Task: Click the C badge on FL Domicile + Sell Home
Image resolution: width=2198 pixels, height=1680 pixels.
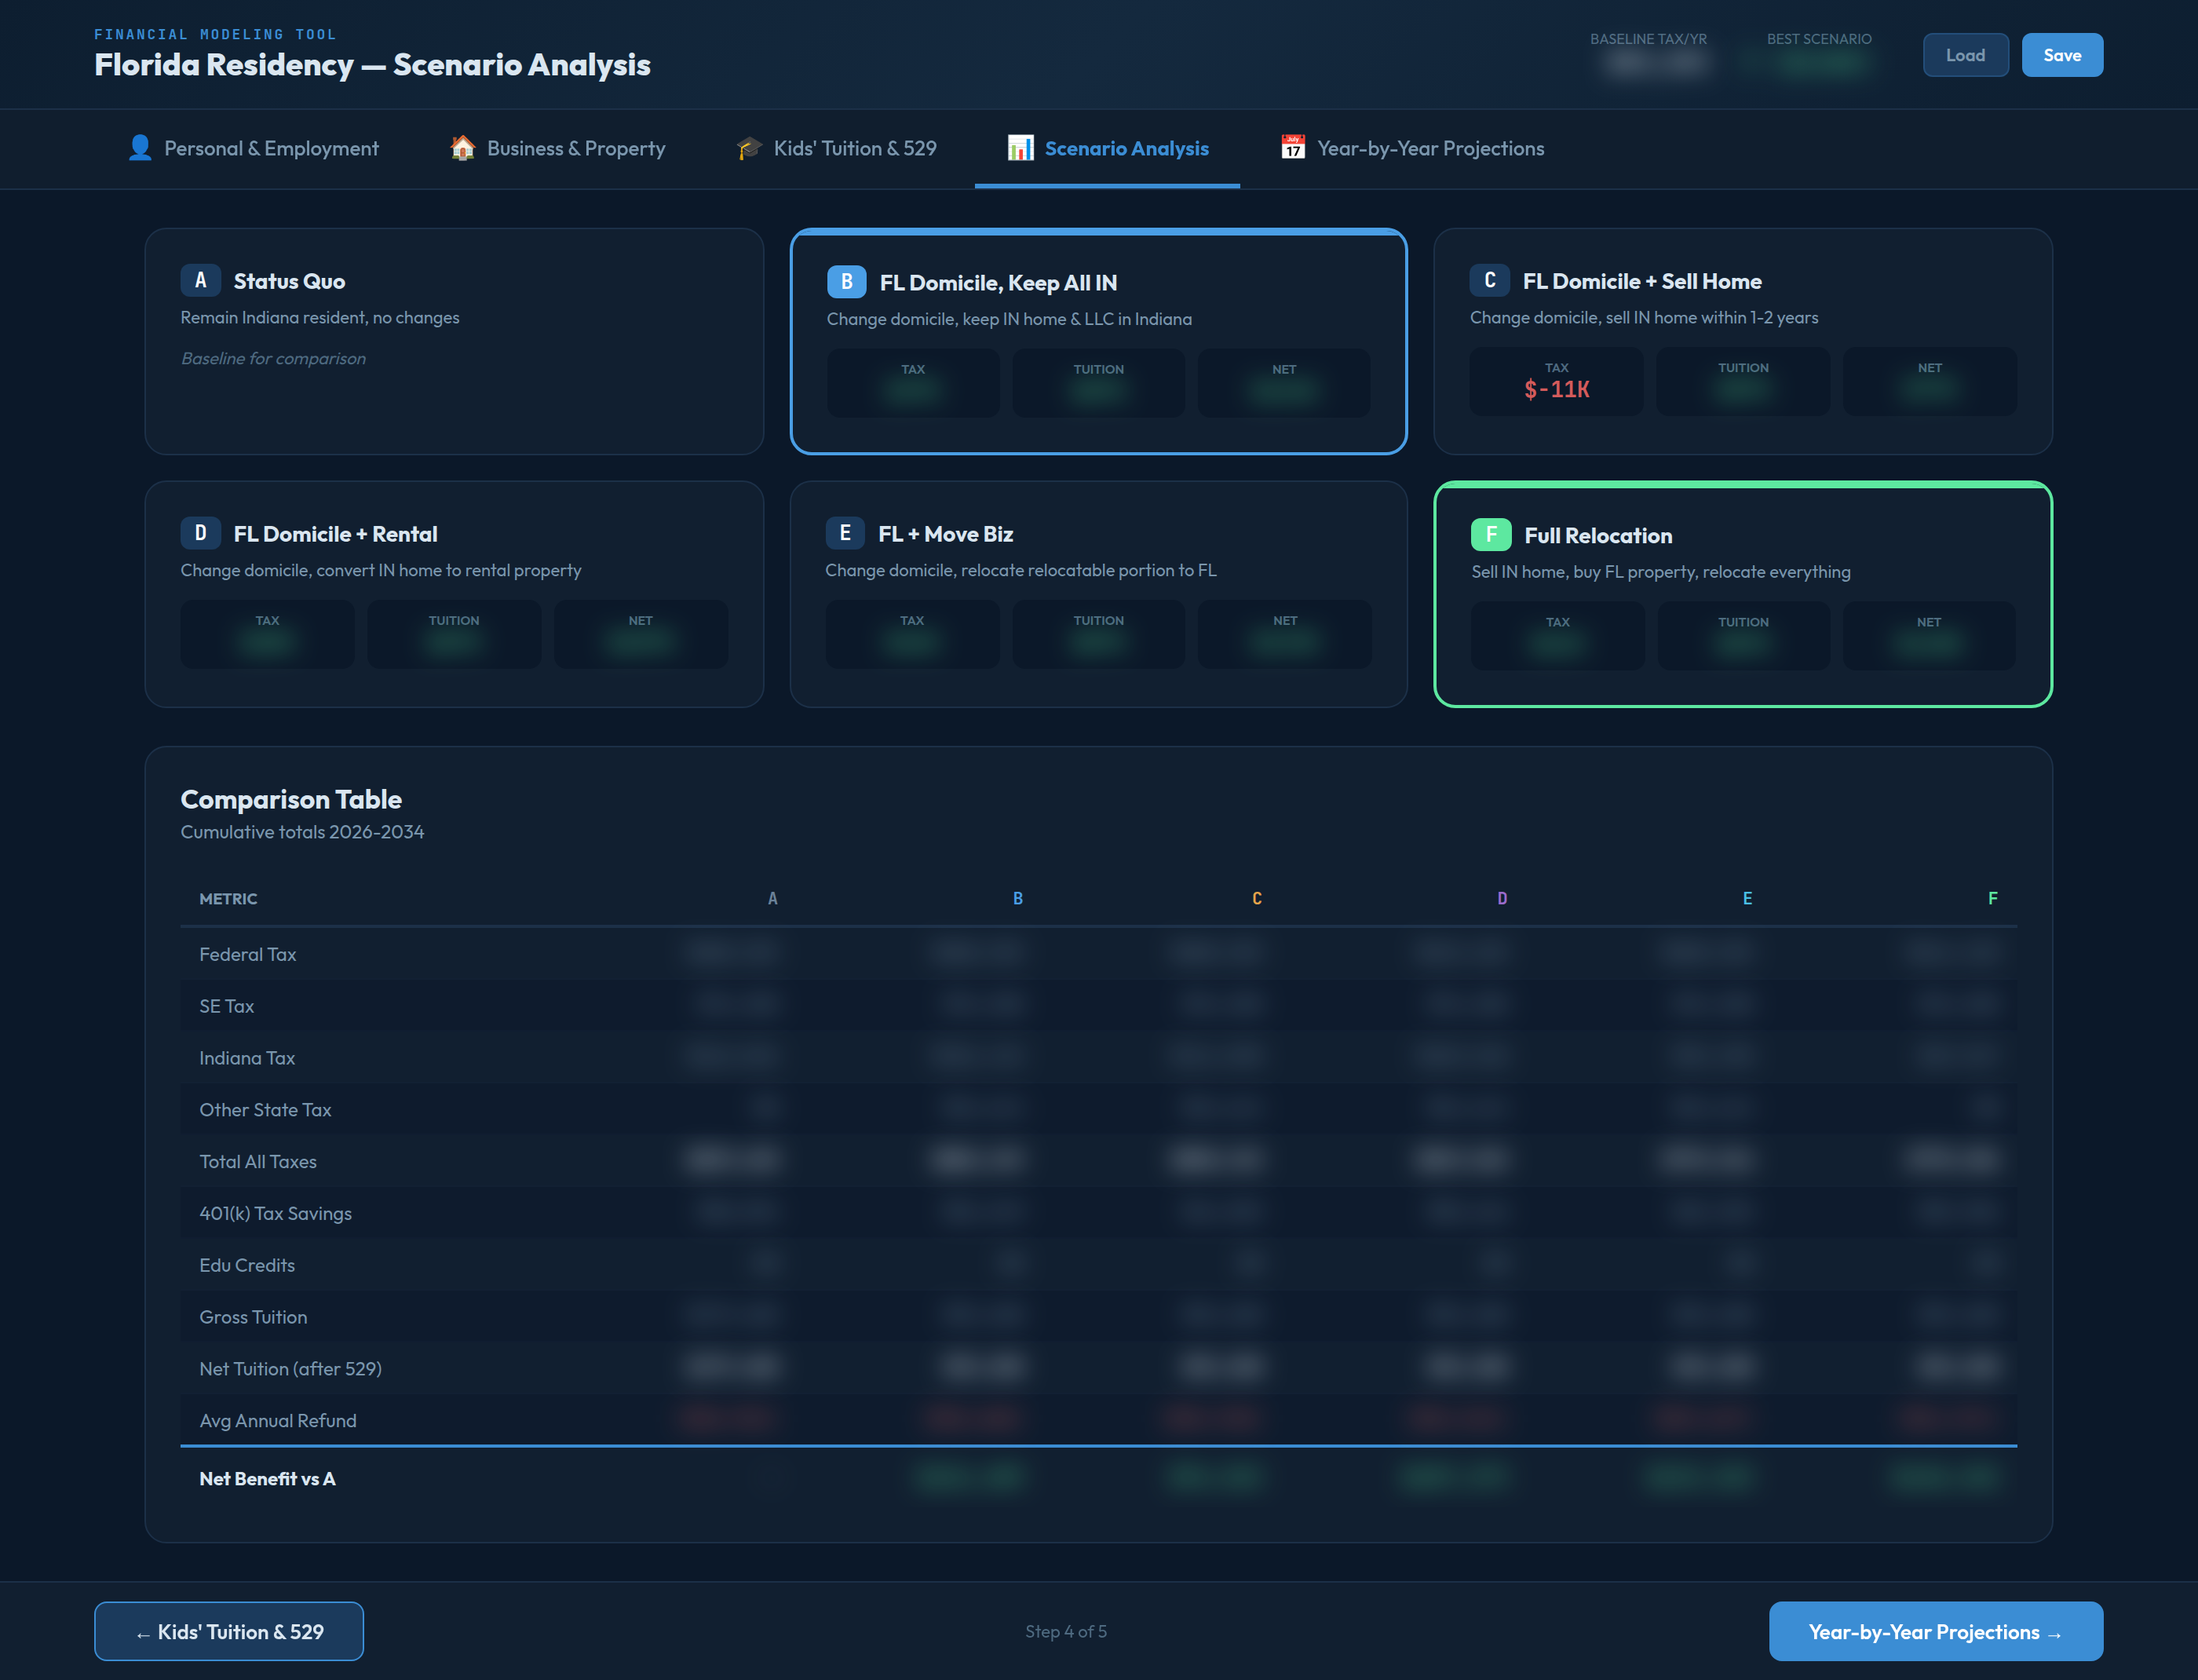Action: tap(1490, 281)
